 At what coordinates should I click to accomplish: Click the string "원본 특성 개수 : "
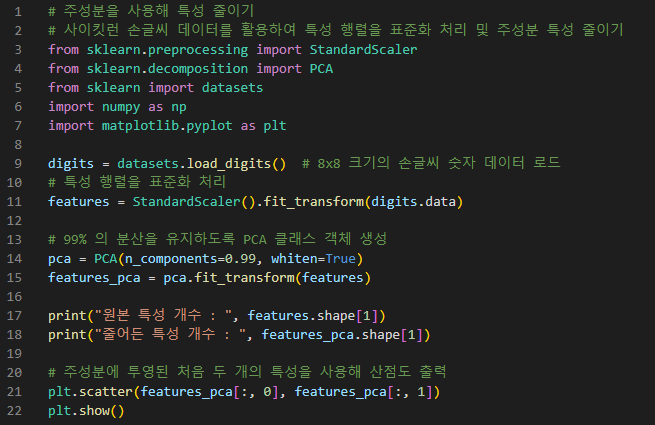click(164, 316)
